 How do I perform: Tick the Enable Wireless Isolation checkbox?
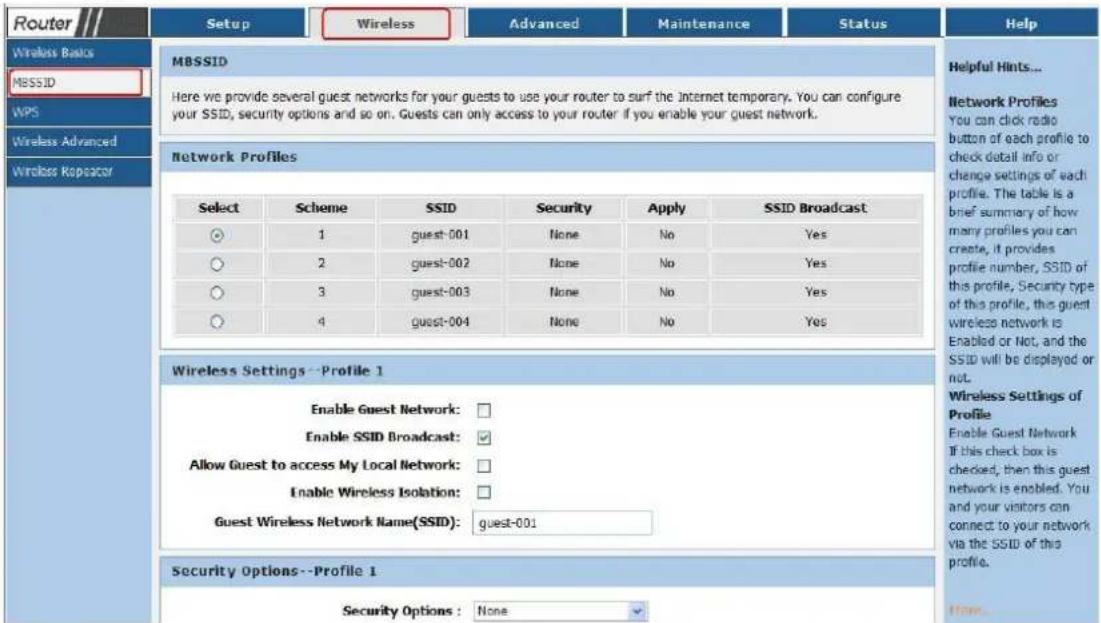[x=484, y=492]
